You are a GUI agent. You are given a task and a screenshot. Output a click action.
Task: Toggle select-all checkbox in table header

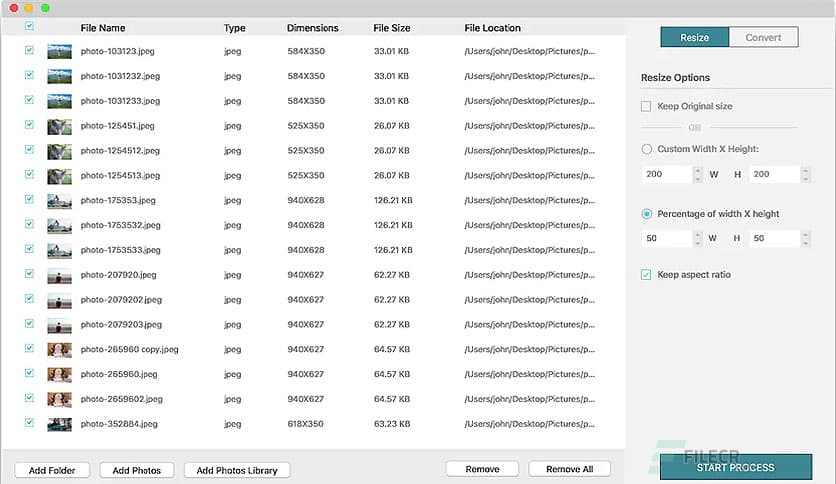tap(29, 27)
